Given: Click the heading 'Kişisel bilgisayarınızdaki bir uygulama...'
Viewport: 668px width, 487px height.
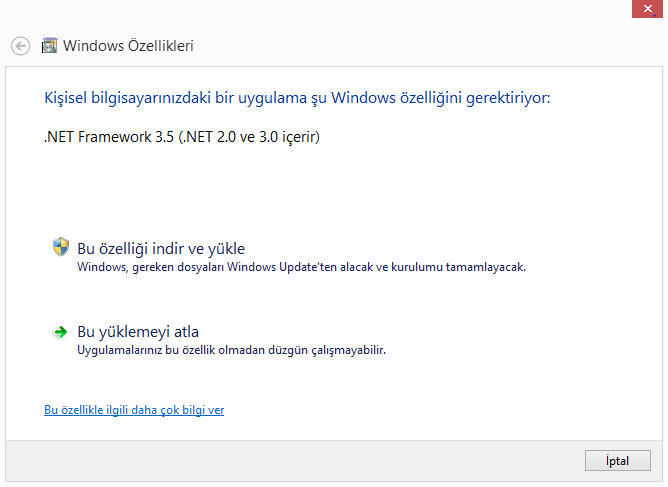Looking at the screenshot, I should (297, 98).
